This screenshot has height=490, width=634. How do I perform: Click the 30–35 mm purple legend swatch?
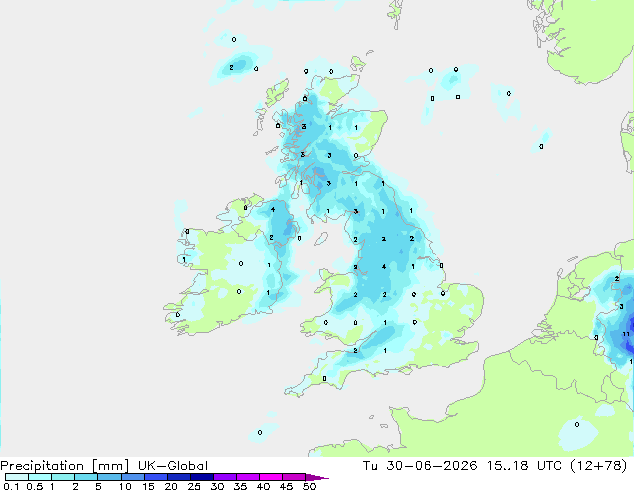click(x=224, y=477)
